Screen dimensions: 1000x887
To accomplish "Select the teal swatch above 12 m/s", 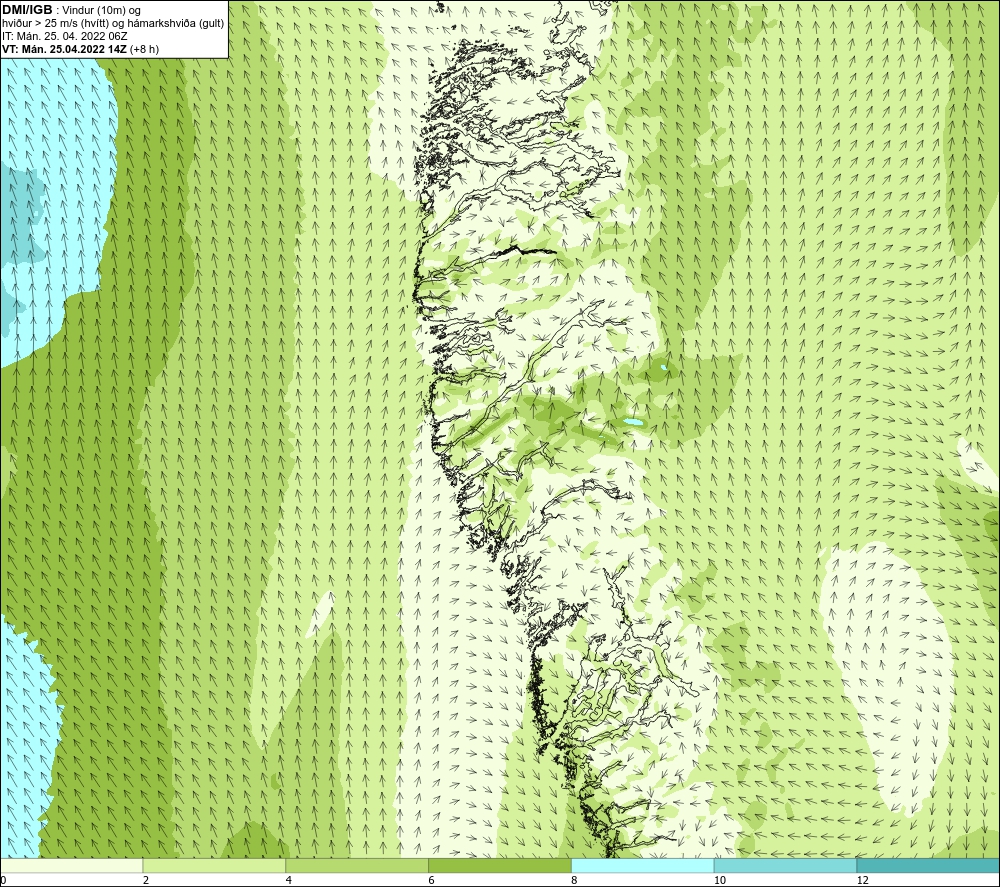I will point(929,865).
